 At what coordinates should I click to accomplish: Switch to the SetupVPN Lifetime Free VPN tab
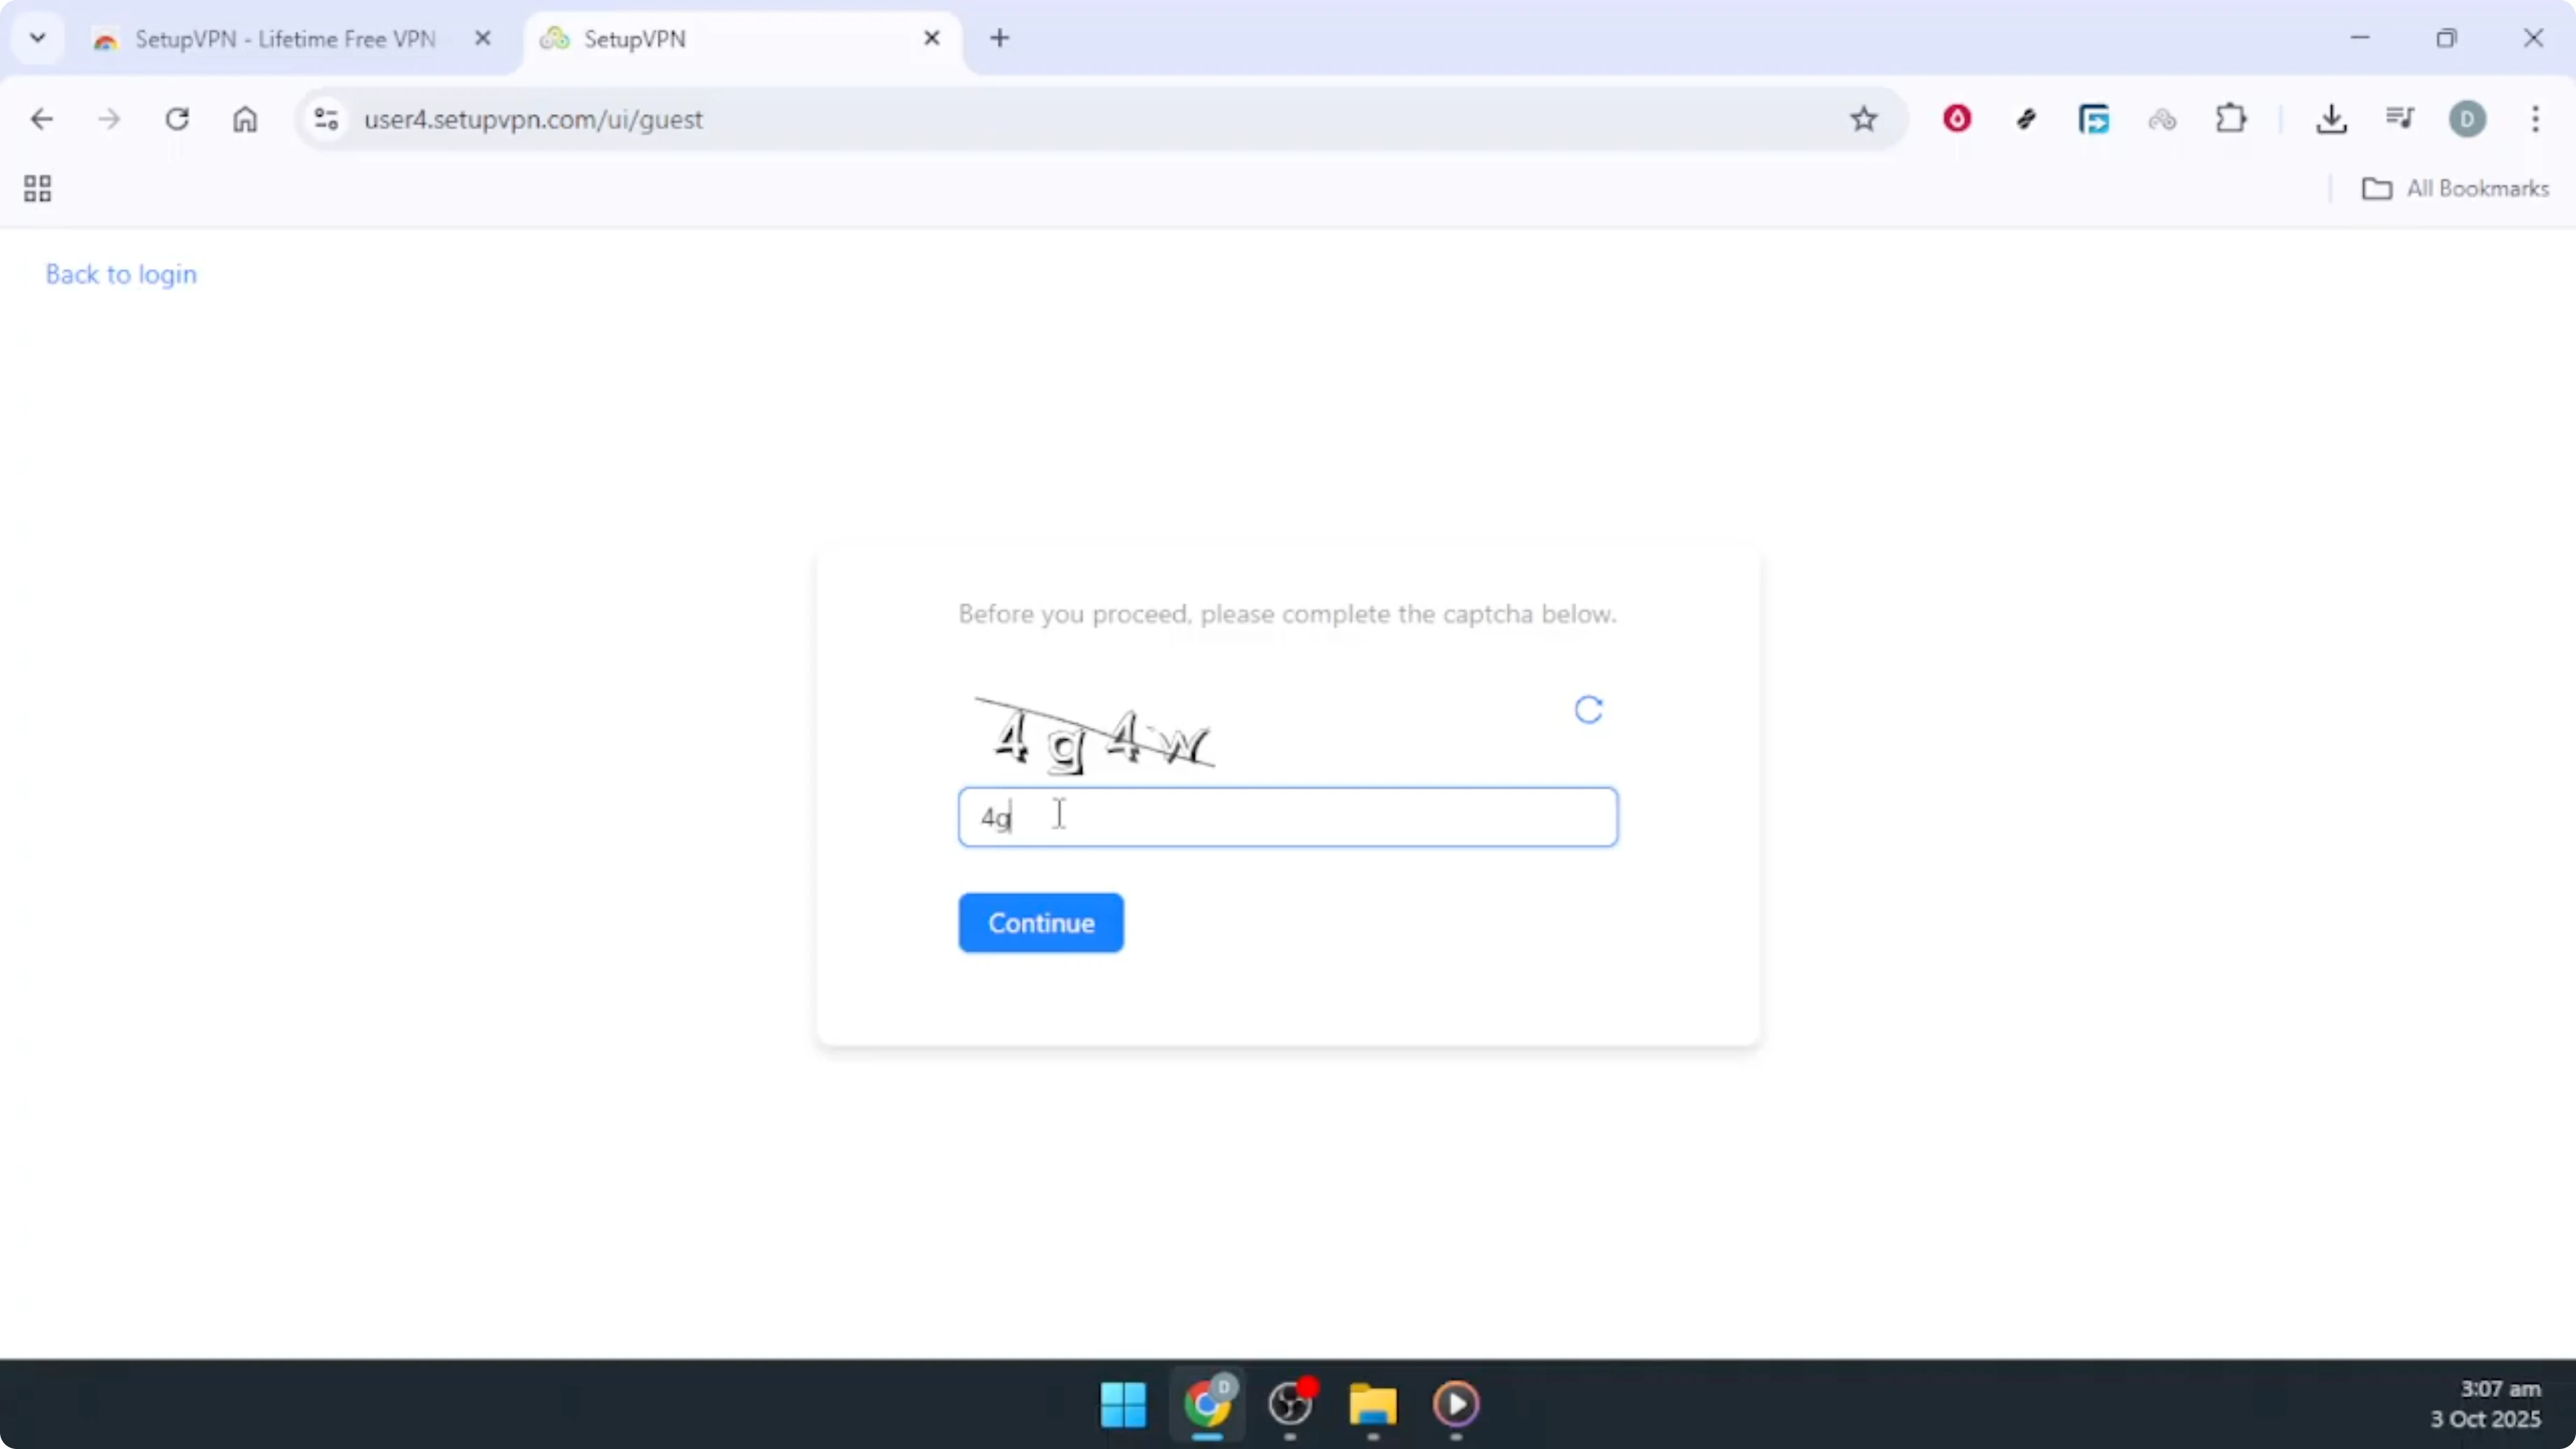pos(270,39)
